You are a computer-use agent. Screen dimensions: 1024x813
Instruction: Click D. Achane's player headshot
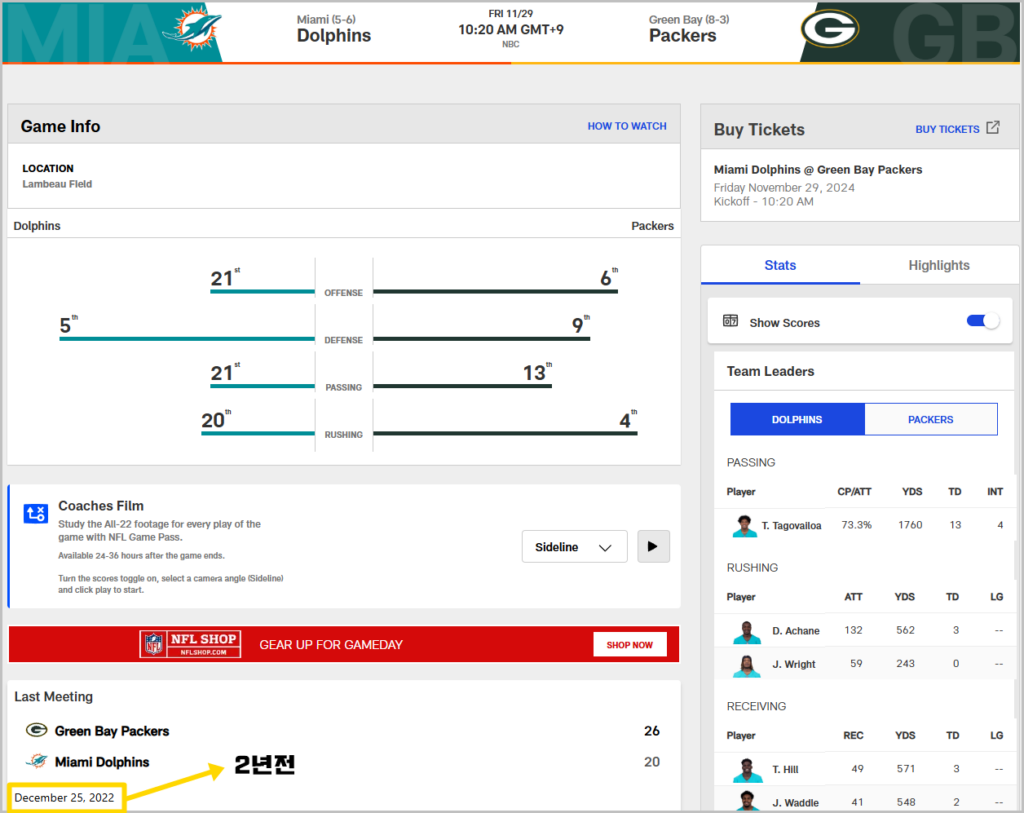tap(747, 631)
